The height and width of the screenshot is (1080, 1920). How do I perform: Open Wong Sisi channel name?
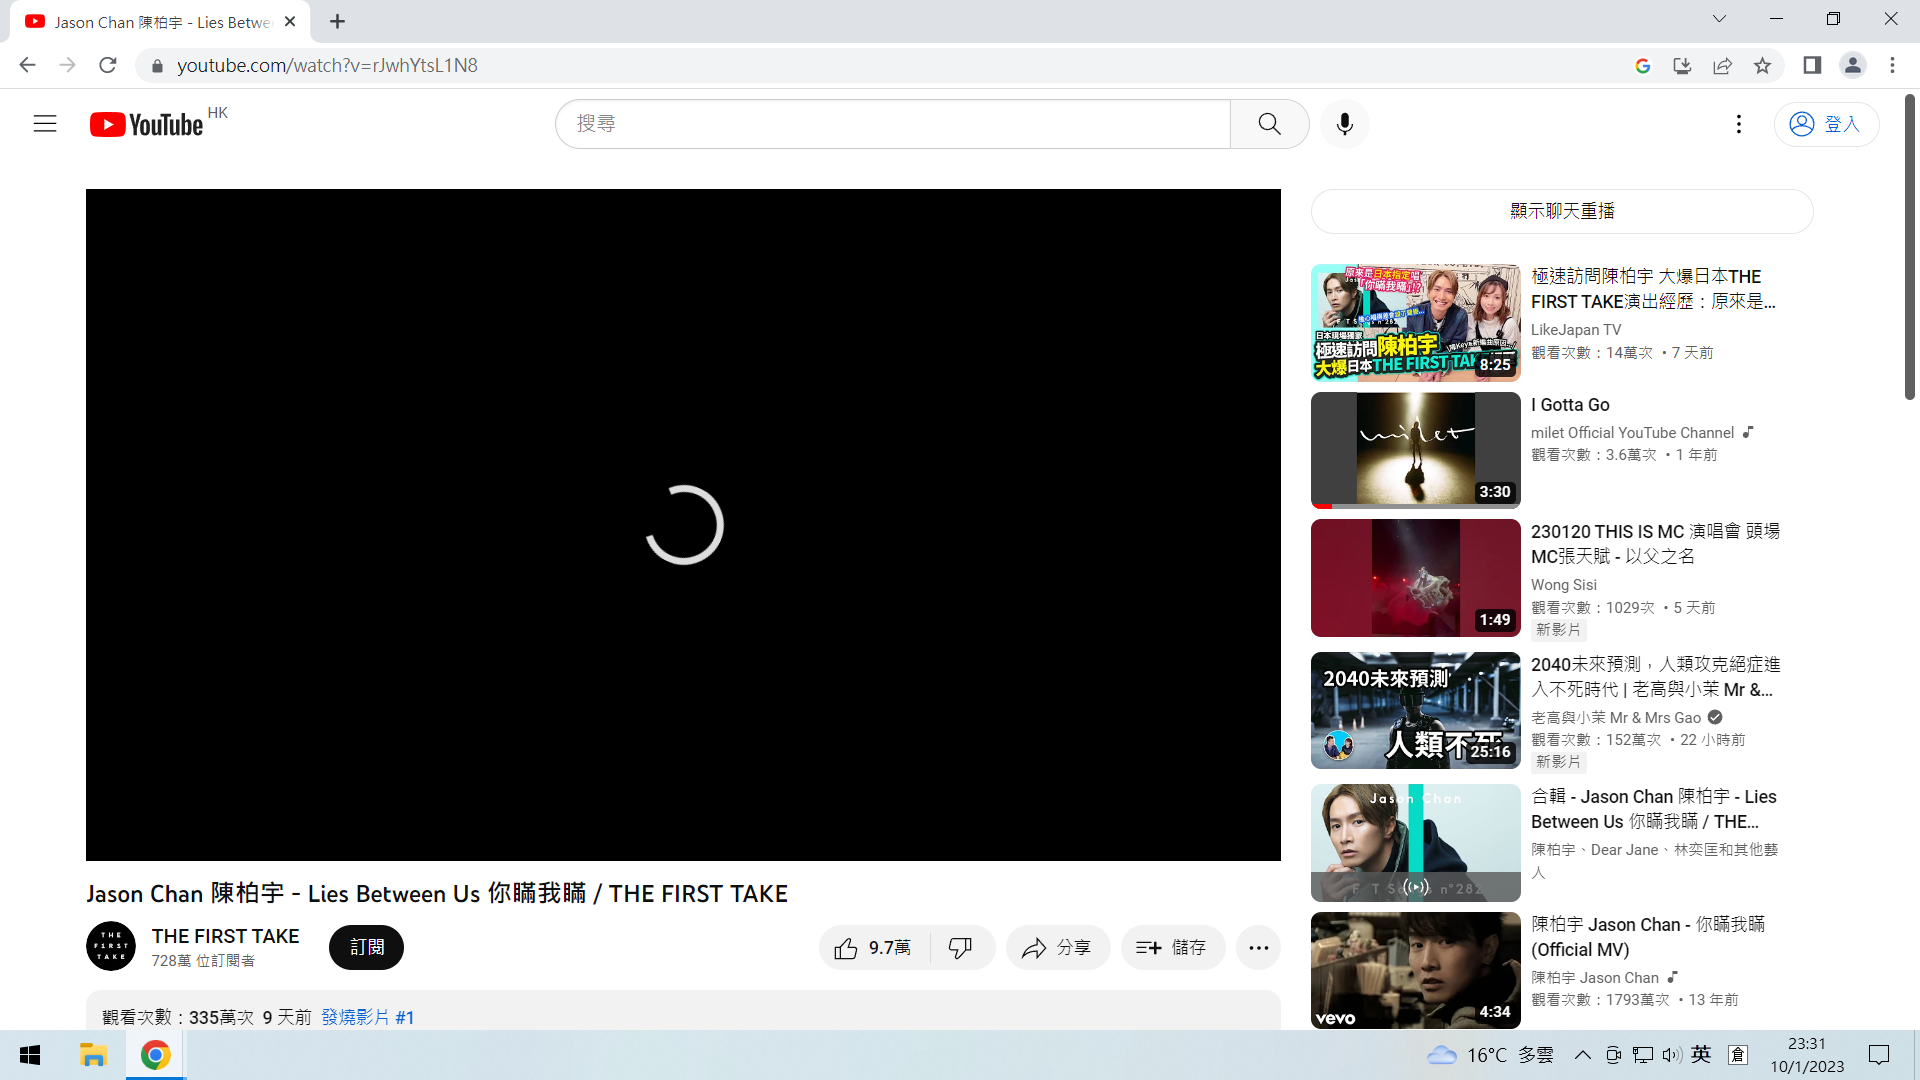click(1564, 585)
